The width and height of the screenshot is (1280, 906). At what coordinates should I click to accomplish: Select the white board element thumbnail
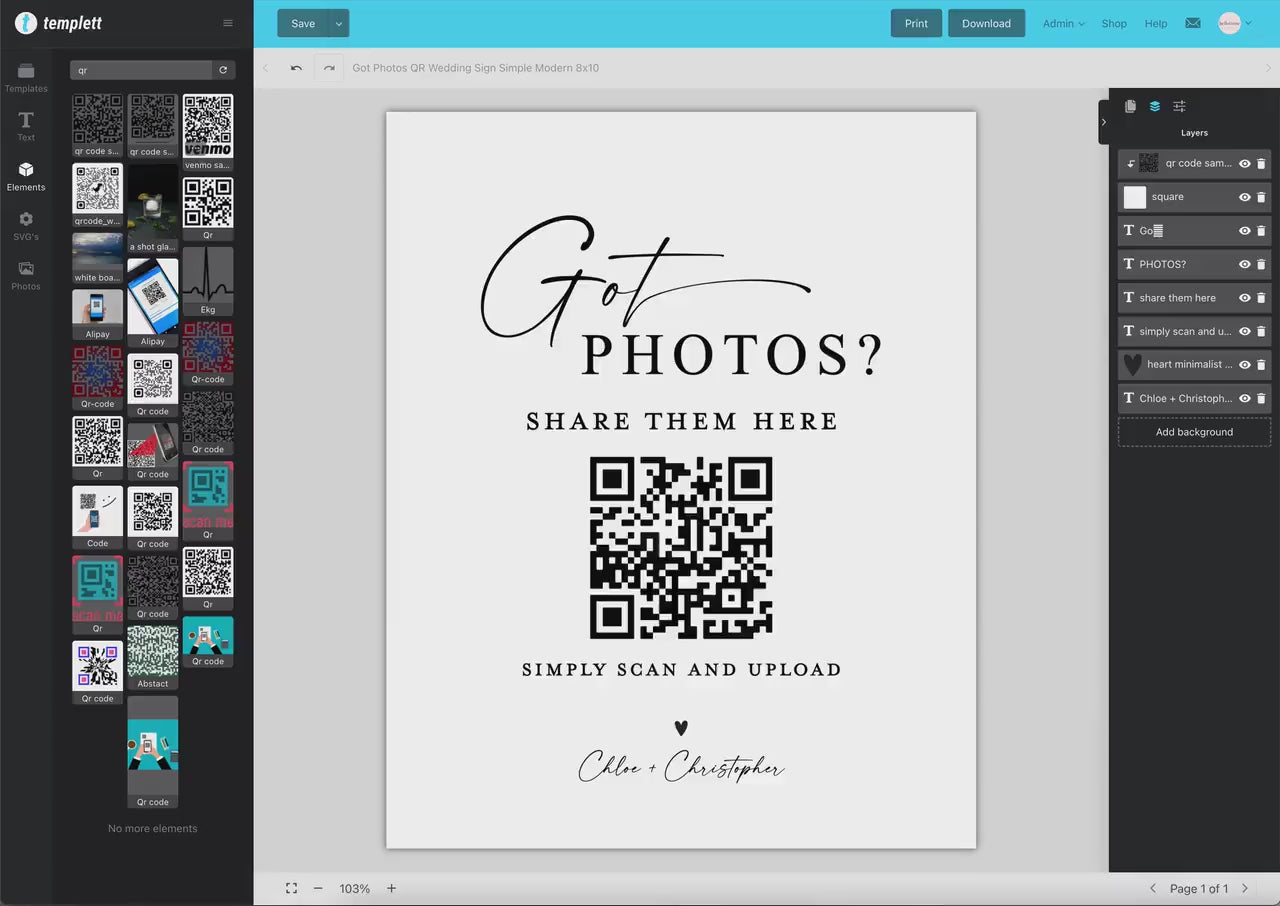point(98,258)
